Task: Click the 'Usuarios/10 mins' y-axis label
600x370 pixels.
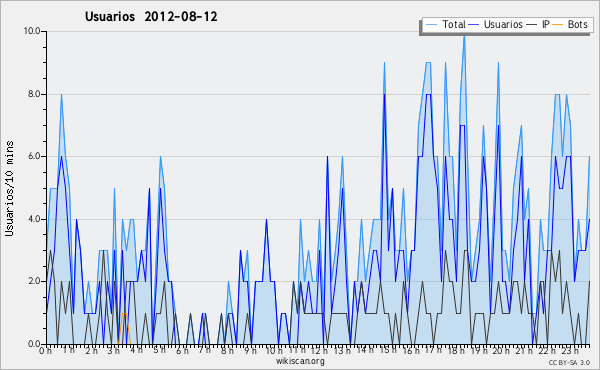Action: [9, 189]
